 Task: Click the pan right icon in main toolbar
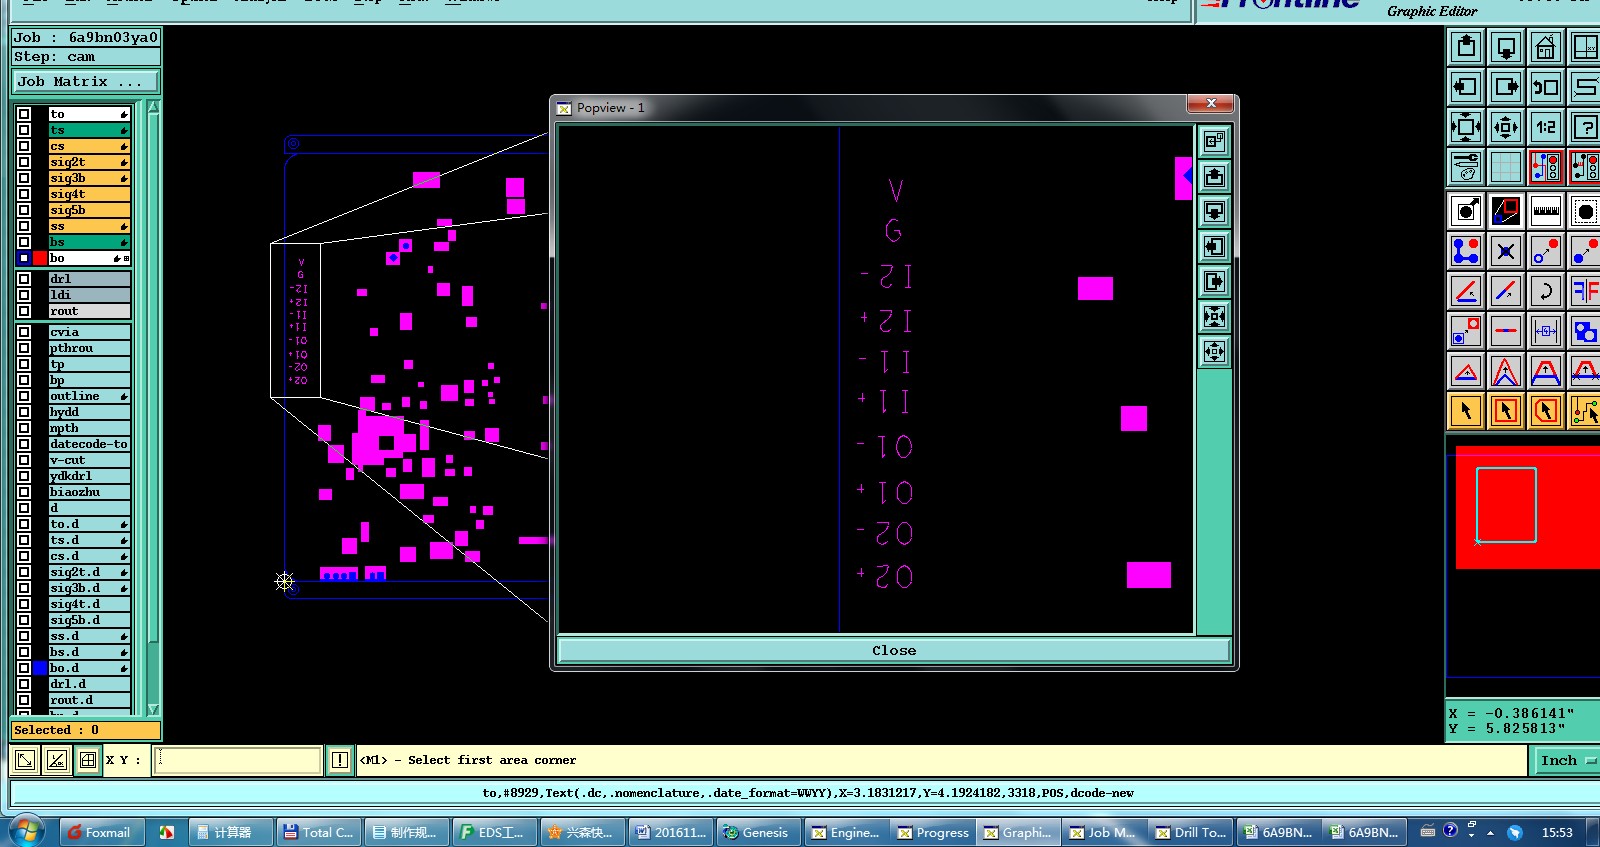point(1506,87)
